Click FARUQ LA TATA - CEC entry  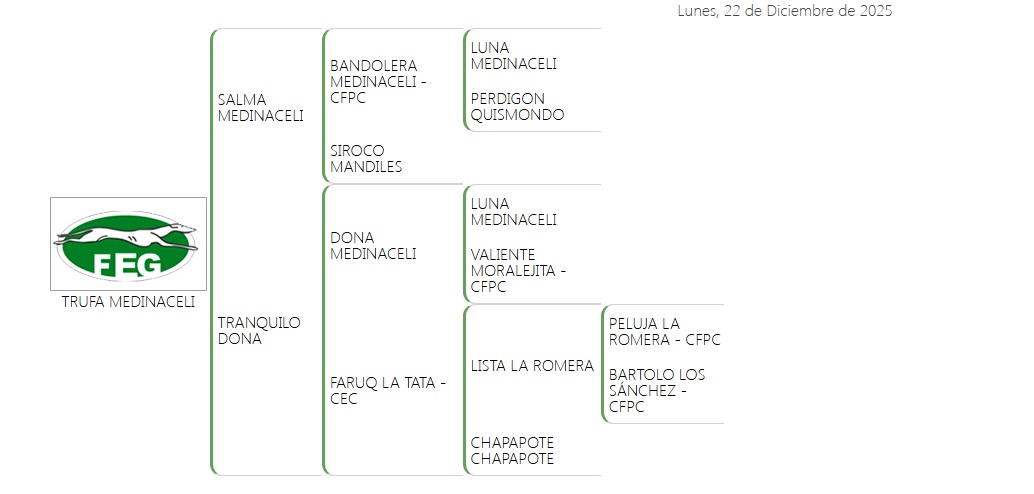click(x=388, y=390)
